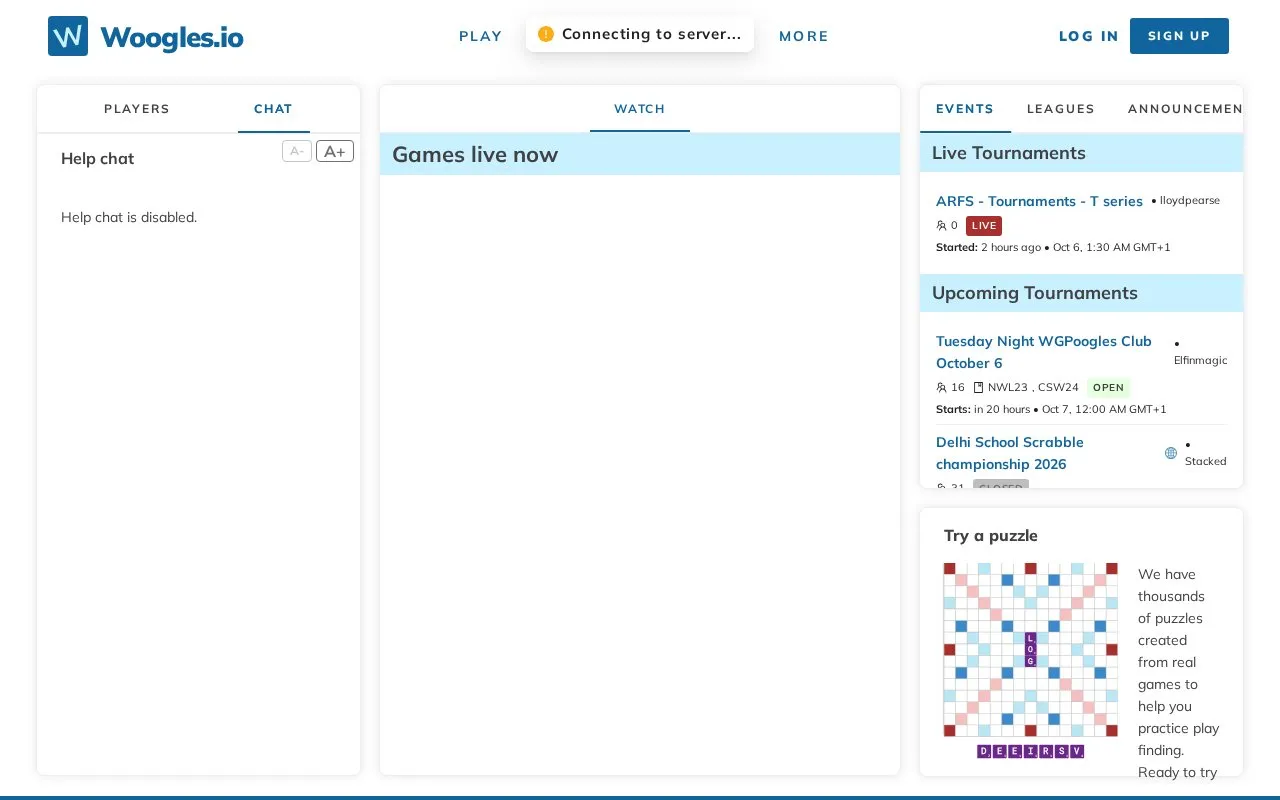This screenshot has width=1280, height=800.
Task: Click the yellow warning icon beside Connecting to server
Action: [x=545, y=34]
